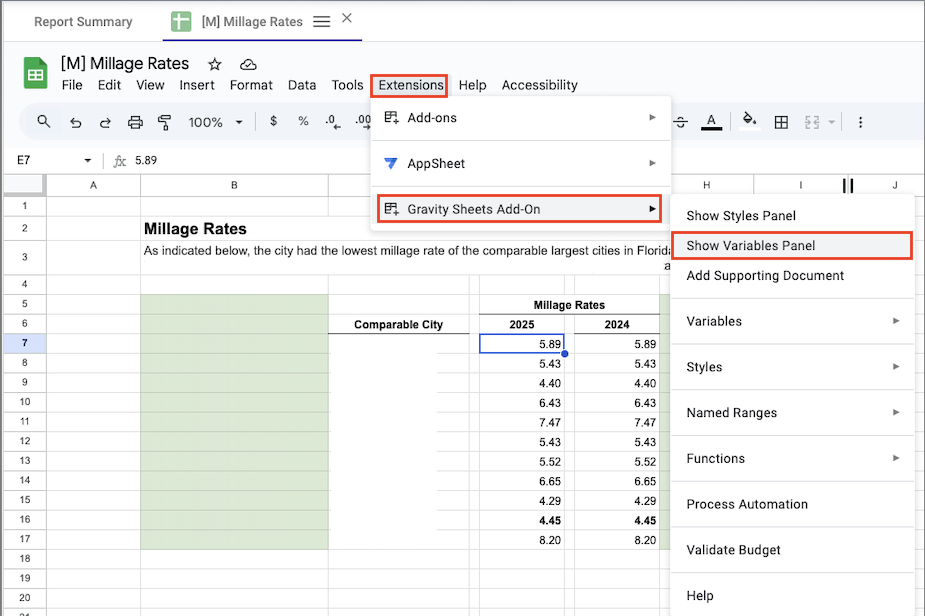Select 7.47 in the 2025 column
This screenshot has height=616, width=925.
coord(521,422)
